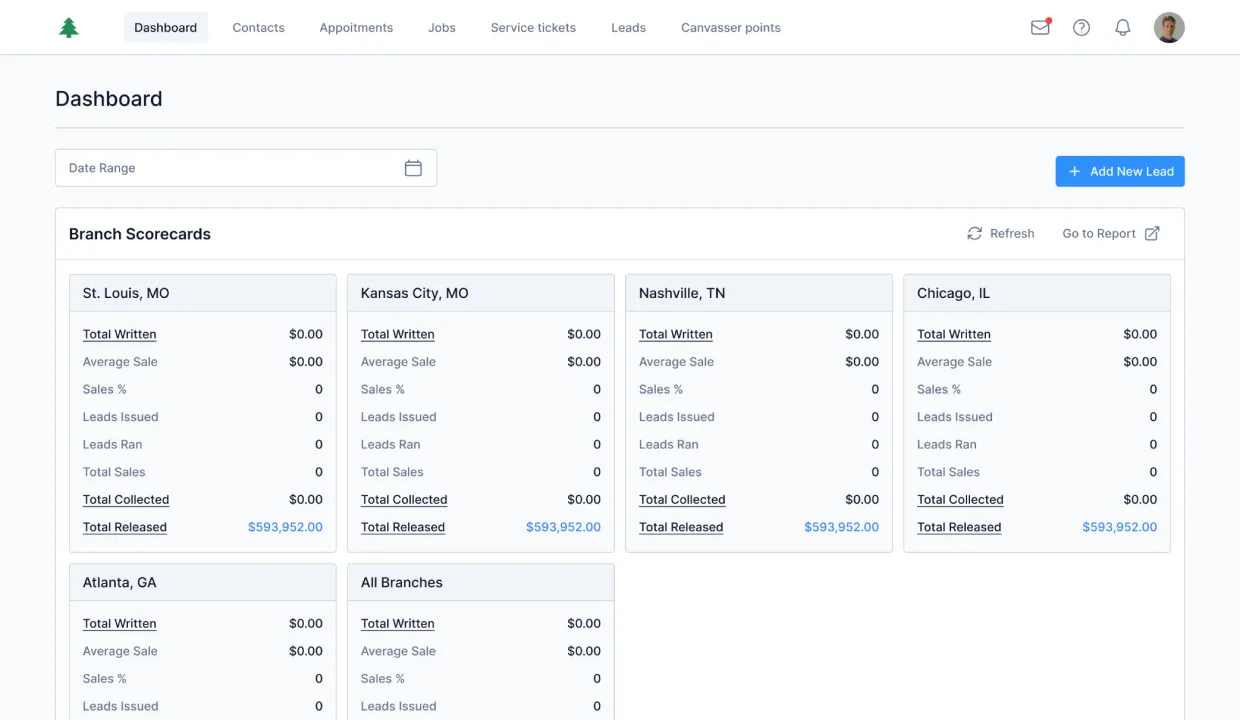Select the Kansas City, MO card header
Viewport: 1240px width, 720px height.
coord(481,293)
